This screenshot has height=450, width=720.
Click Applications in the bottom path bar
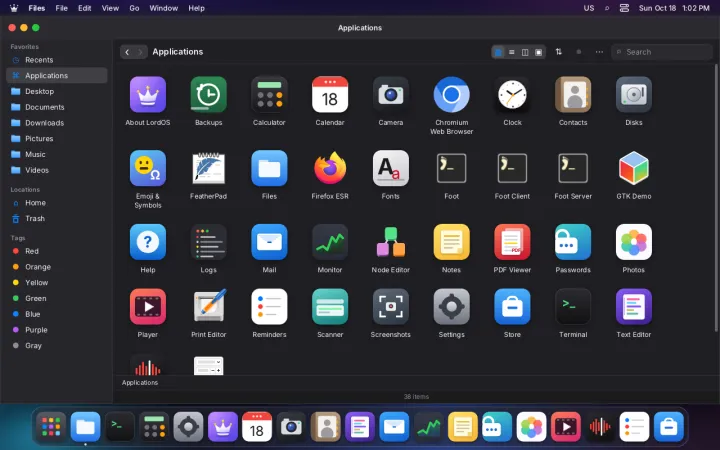(x=140, y=382)
